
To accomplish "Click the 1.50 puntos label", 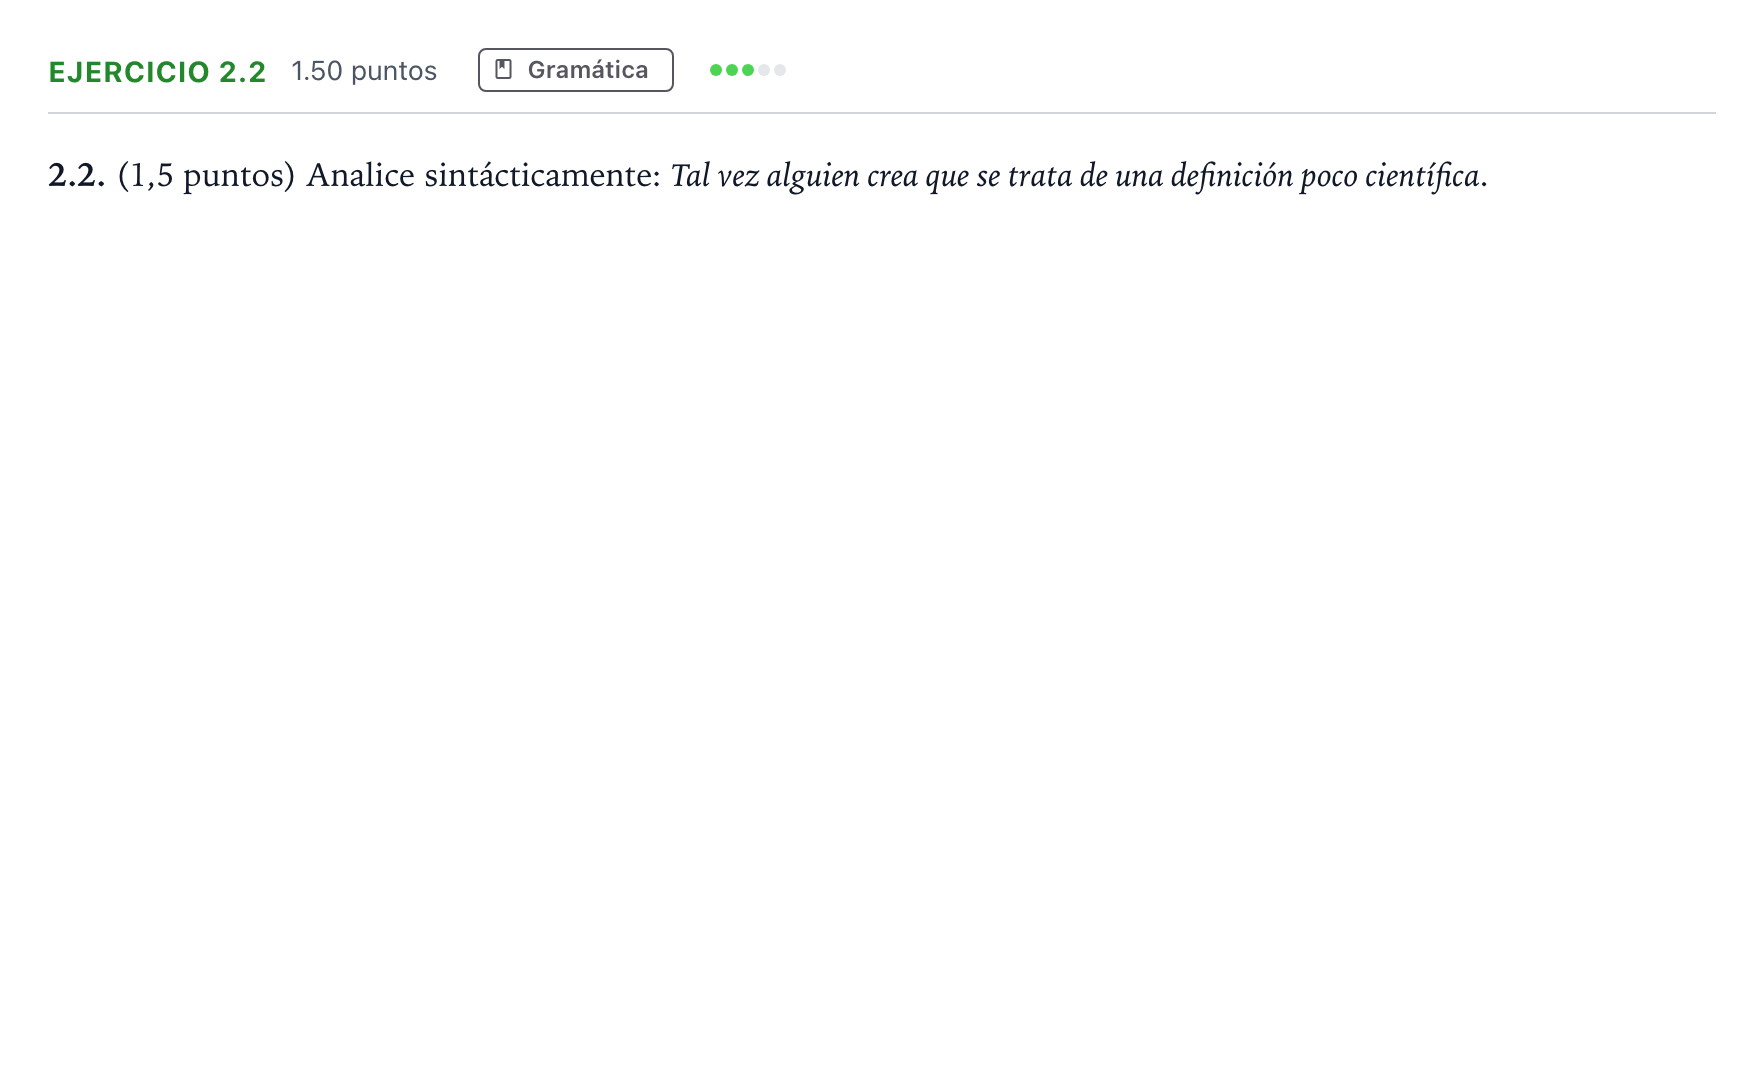I will (364, 71).
